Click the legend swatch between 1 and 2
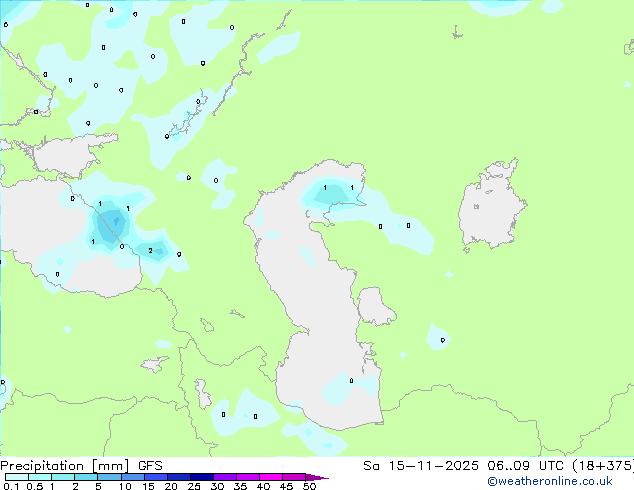 63,477
